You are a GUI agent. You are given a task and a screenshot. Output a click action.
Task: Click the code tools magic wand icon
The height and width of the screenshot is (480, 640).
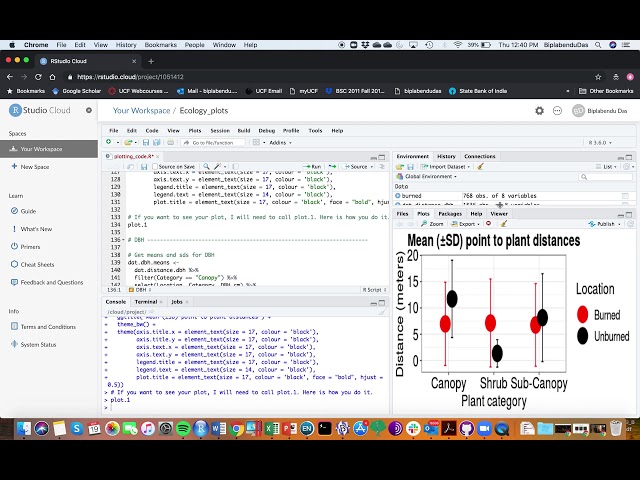[218, 167]
